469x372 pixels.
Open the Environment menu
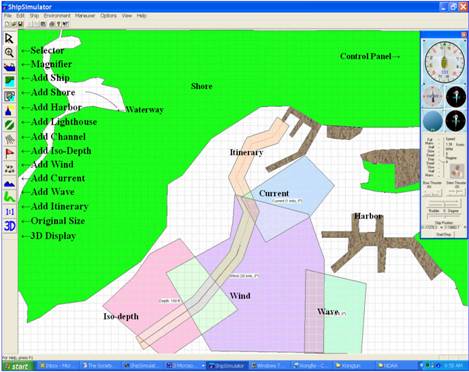point(57,16)
